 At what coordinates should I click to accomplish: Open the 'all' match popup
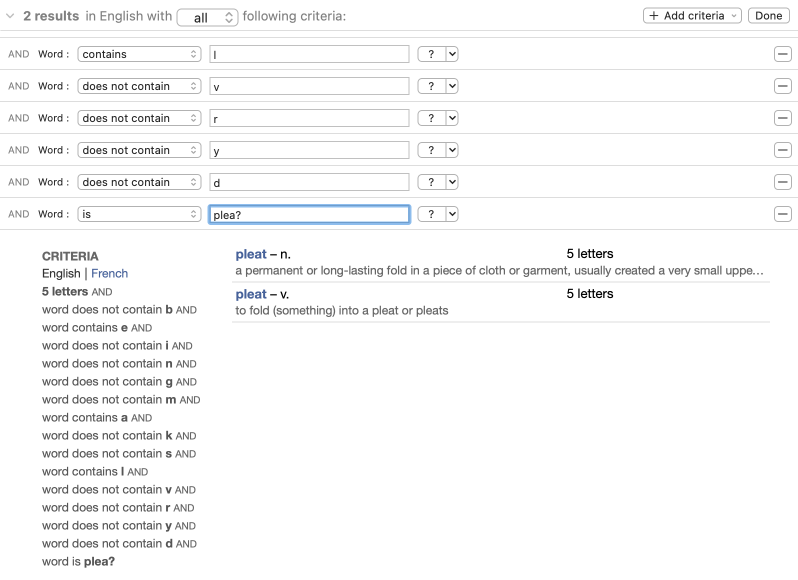(x=207, y=17)
